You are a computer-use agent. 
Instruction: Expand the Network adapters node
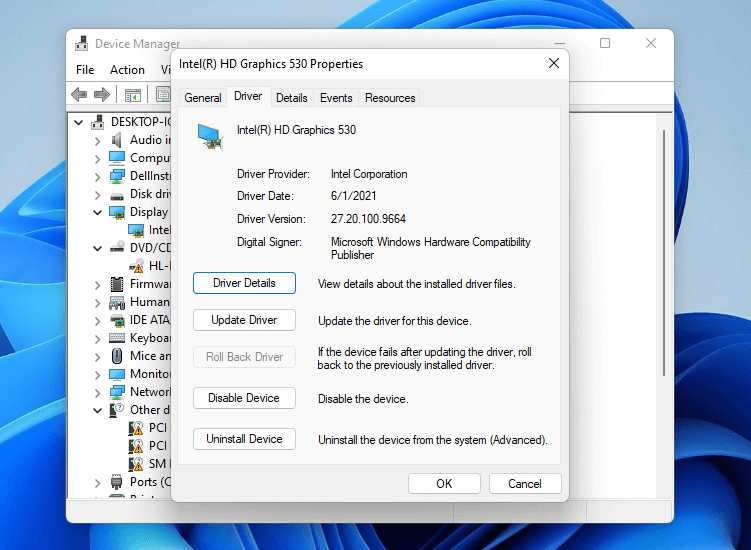click(x=97, y=393)
